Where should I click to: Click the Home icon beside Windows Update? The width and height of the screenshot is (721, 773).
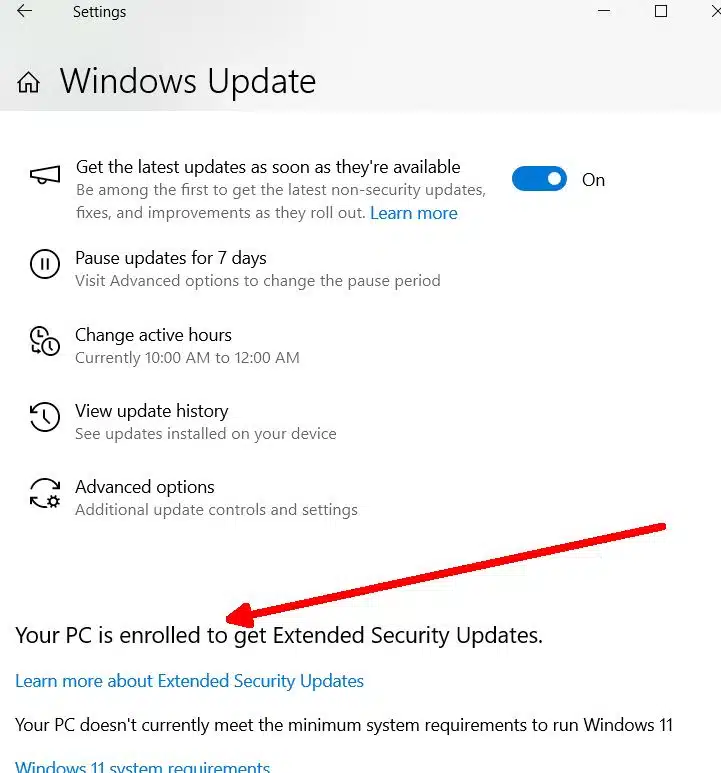pos(29,82)
